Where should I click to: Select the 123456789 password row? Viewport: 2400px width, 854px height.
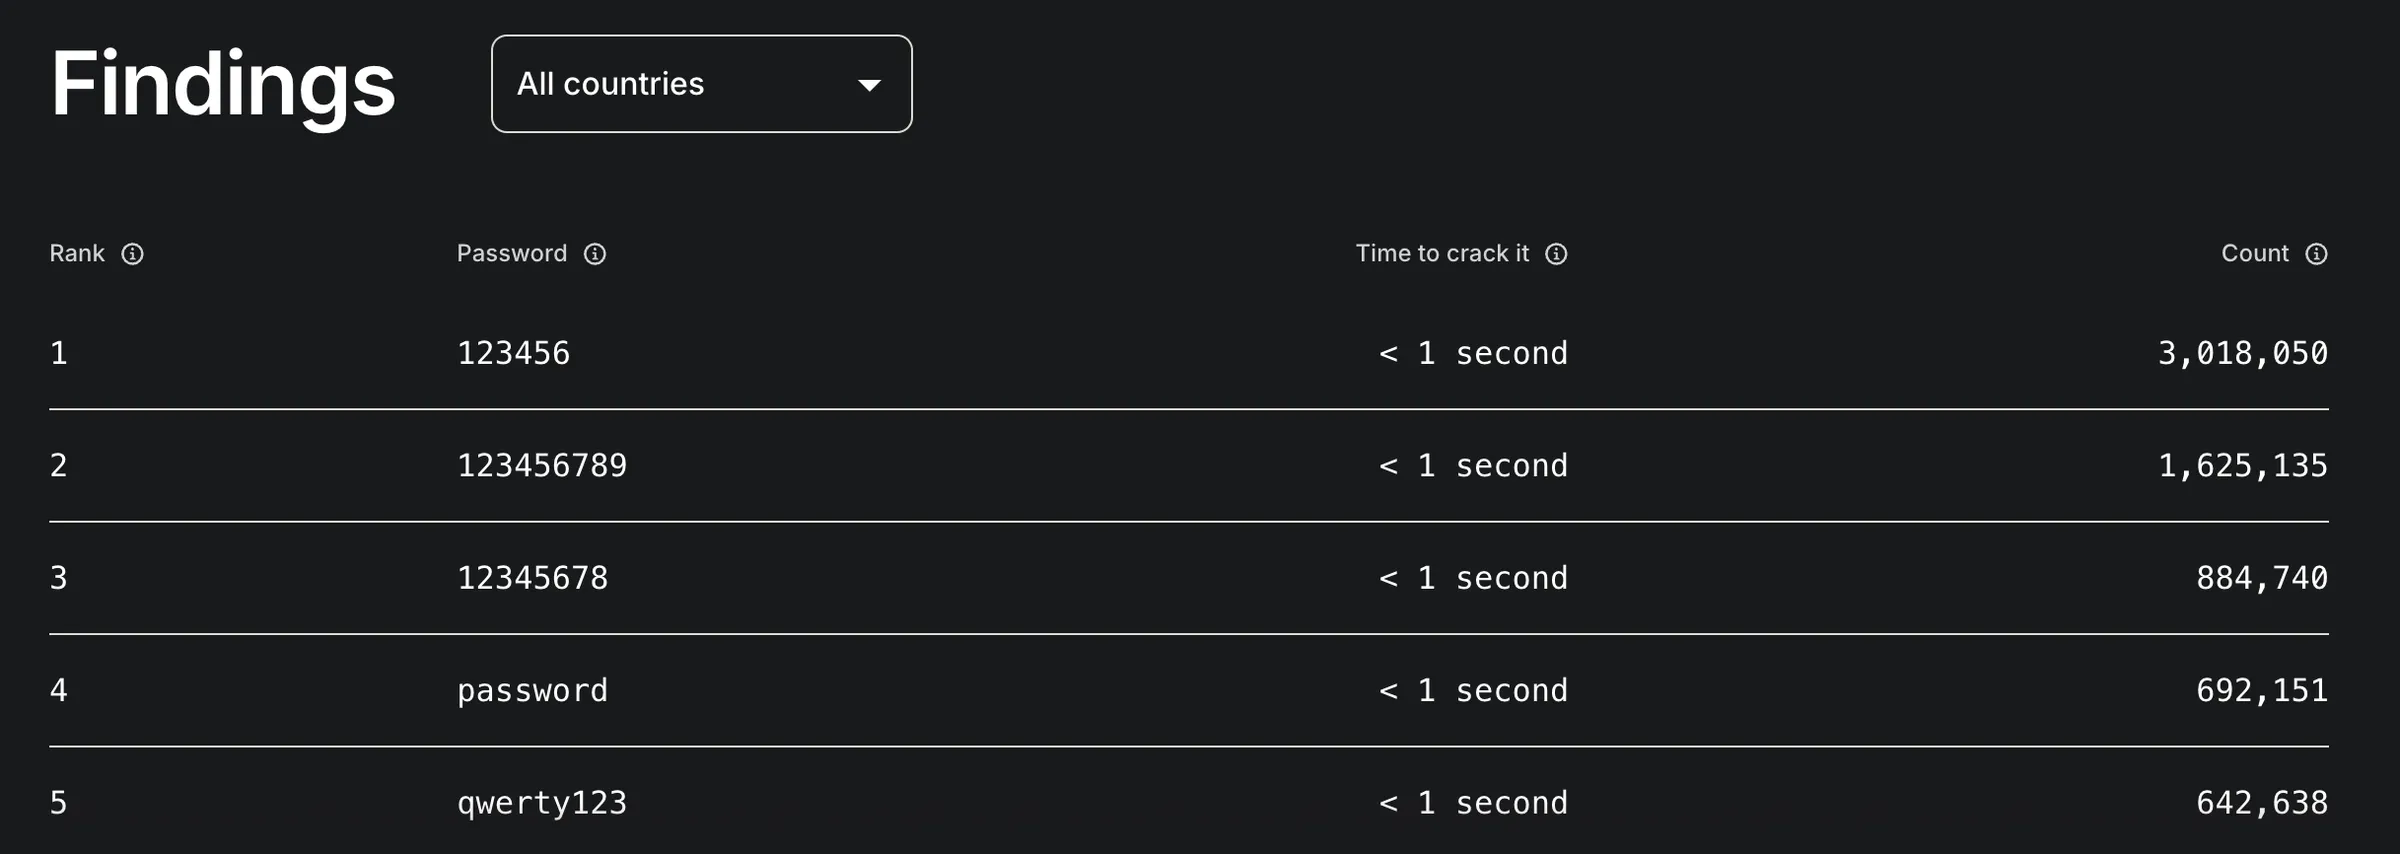(x=1189, y=465)
